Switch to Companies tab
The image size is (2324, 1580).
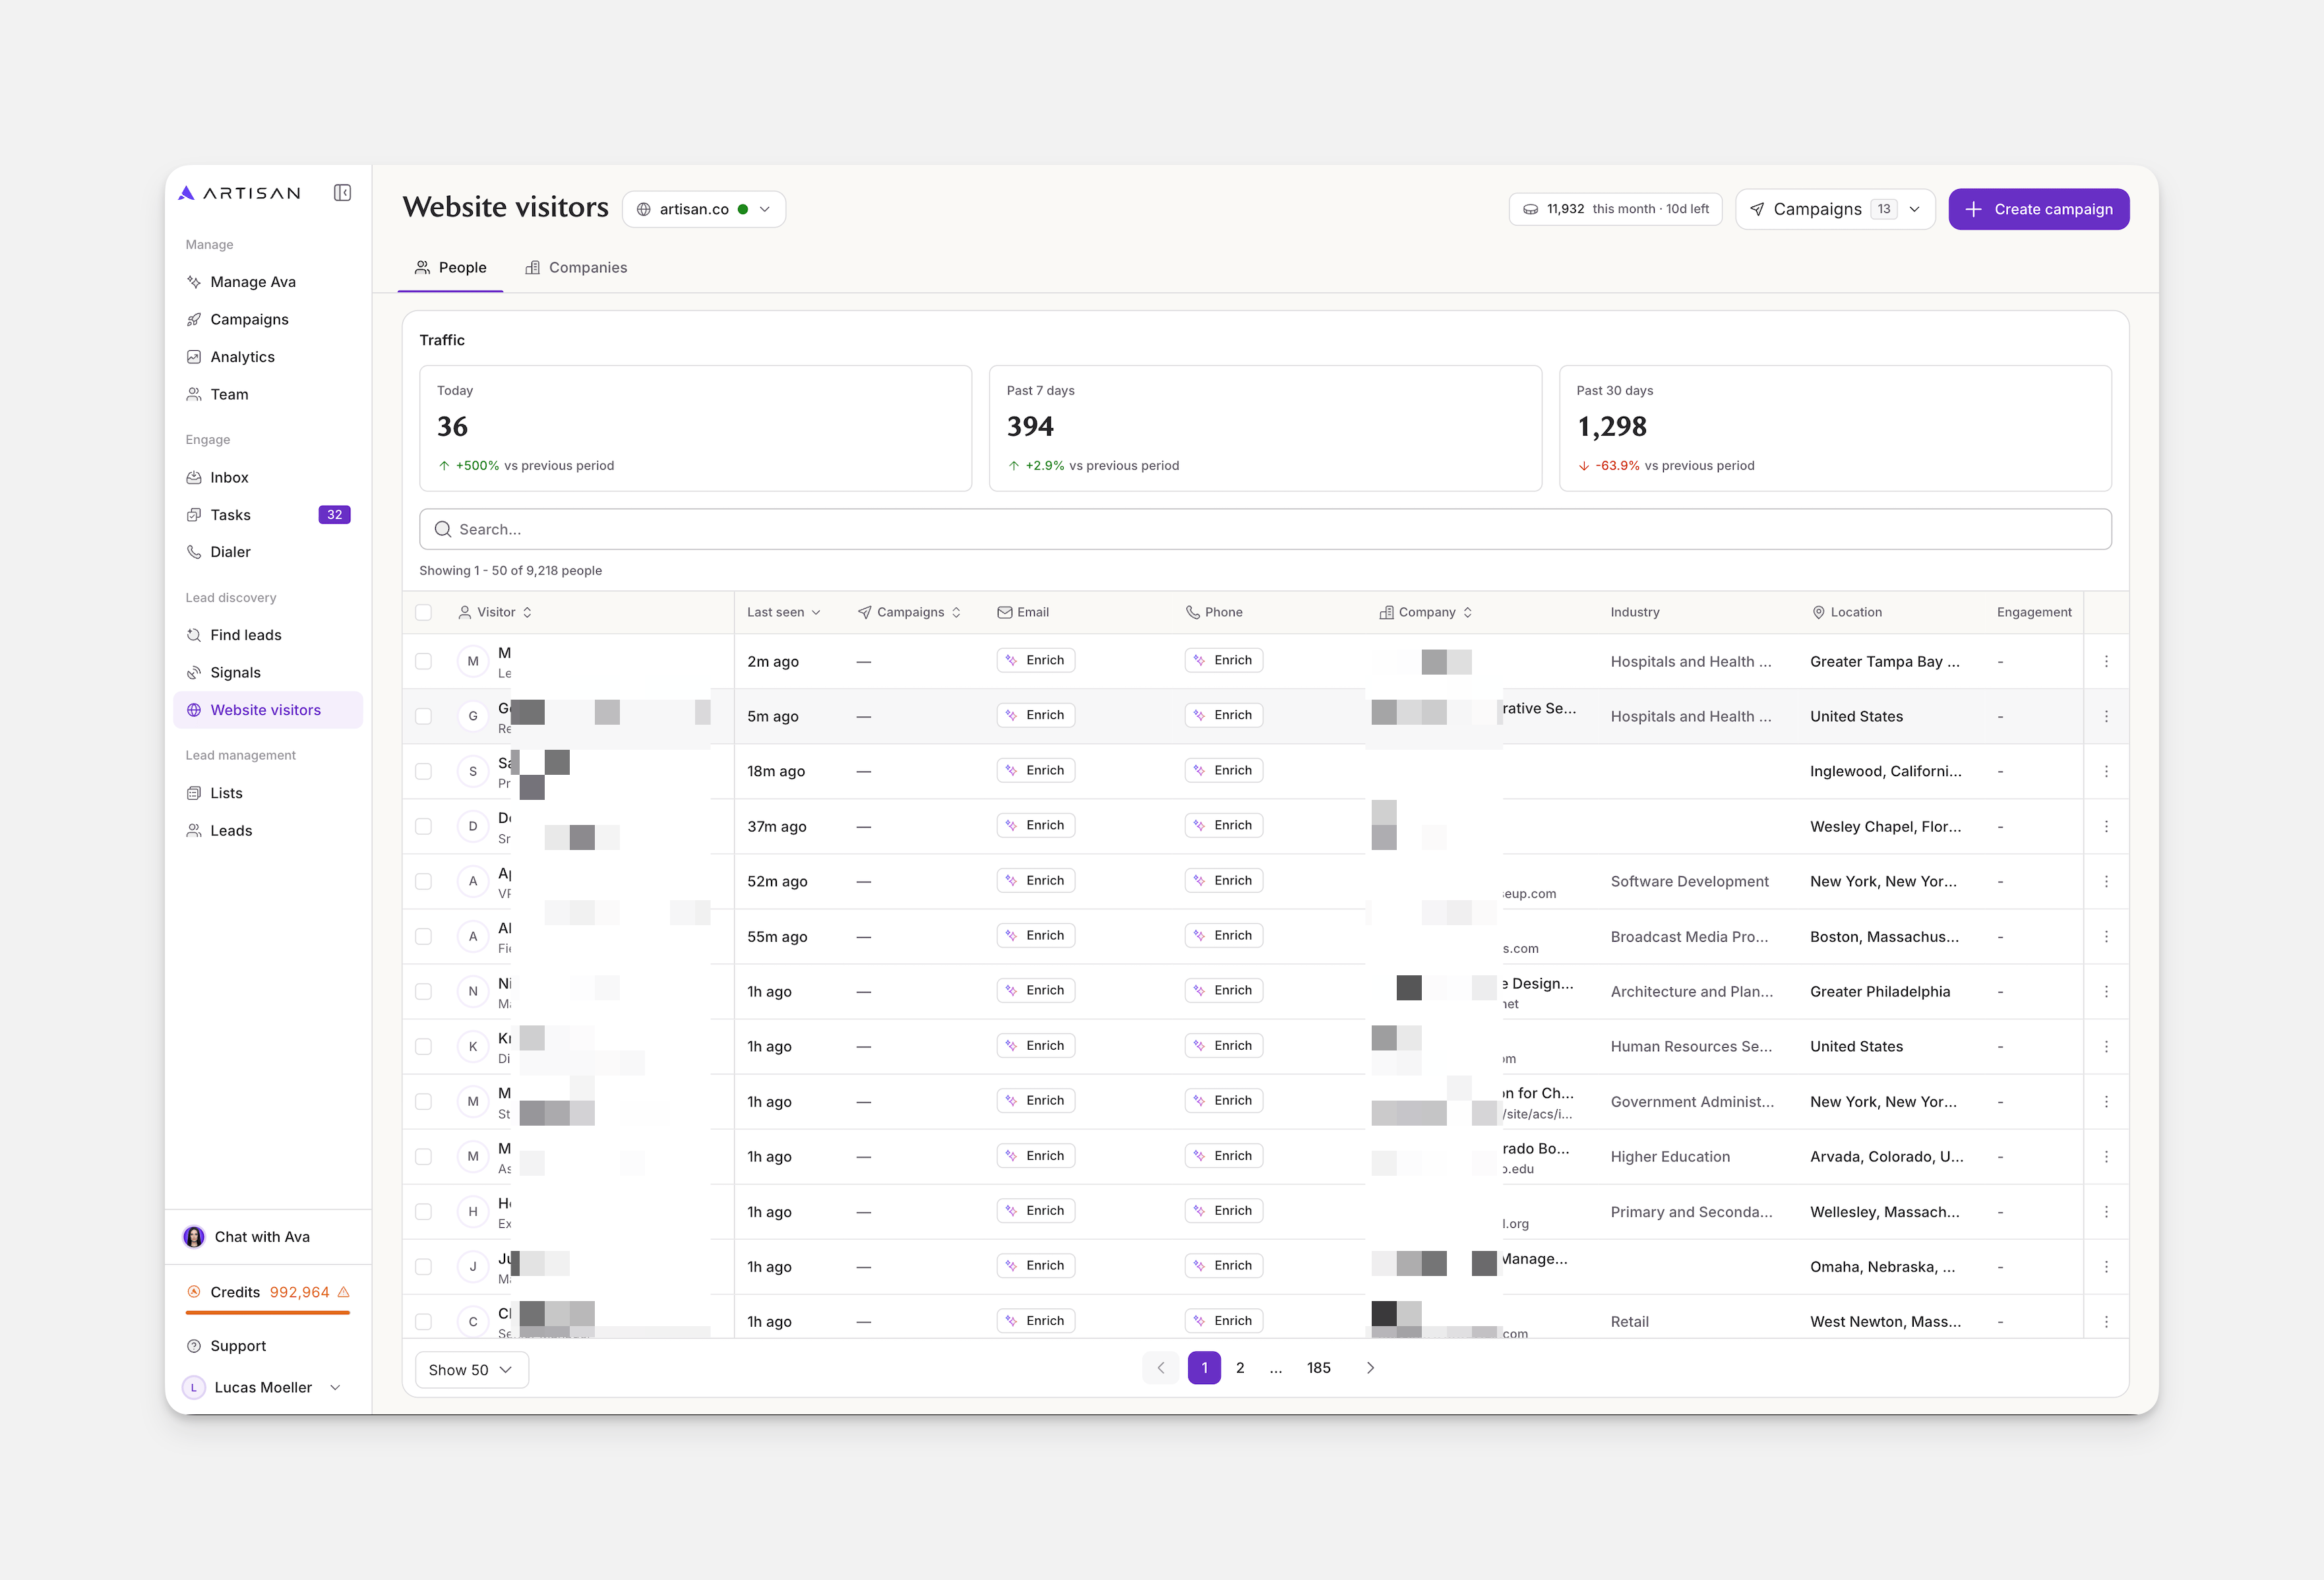576,267
